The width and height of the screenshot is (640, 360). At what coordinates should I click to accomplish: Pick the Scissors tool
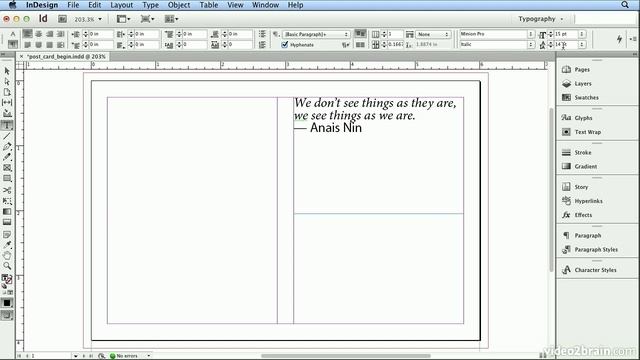7,190
